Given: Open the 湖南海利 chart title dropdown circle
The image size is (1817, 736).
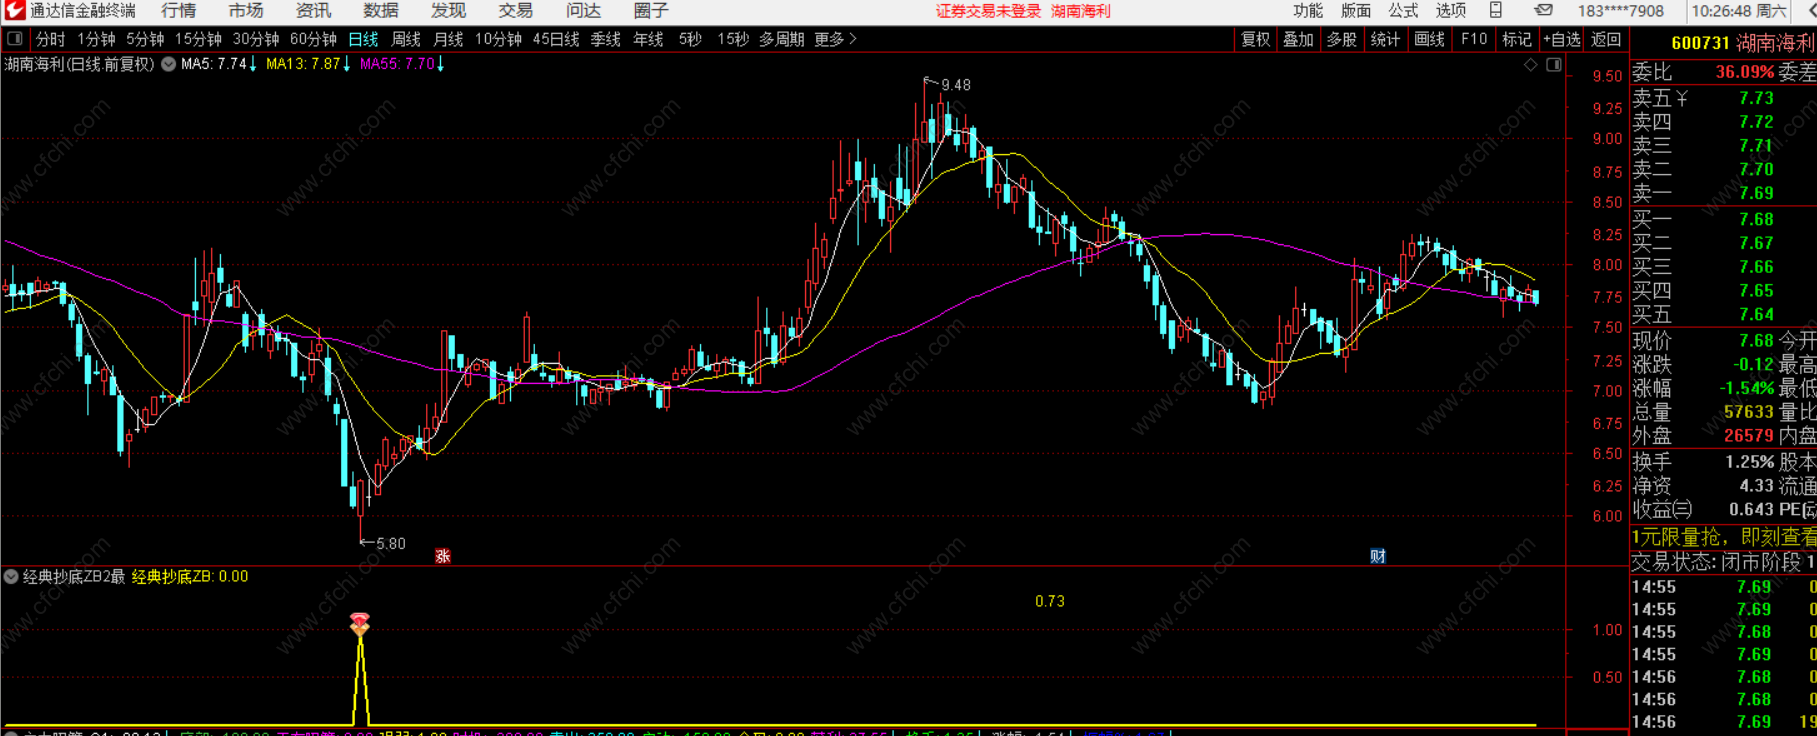Looking at the screenshot, I should pyautogui.click(x=168, y=64).
